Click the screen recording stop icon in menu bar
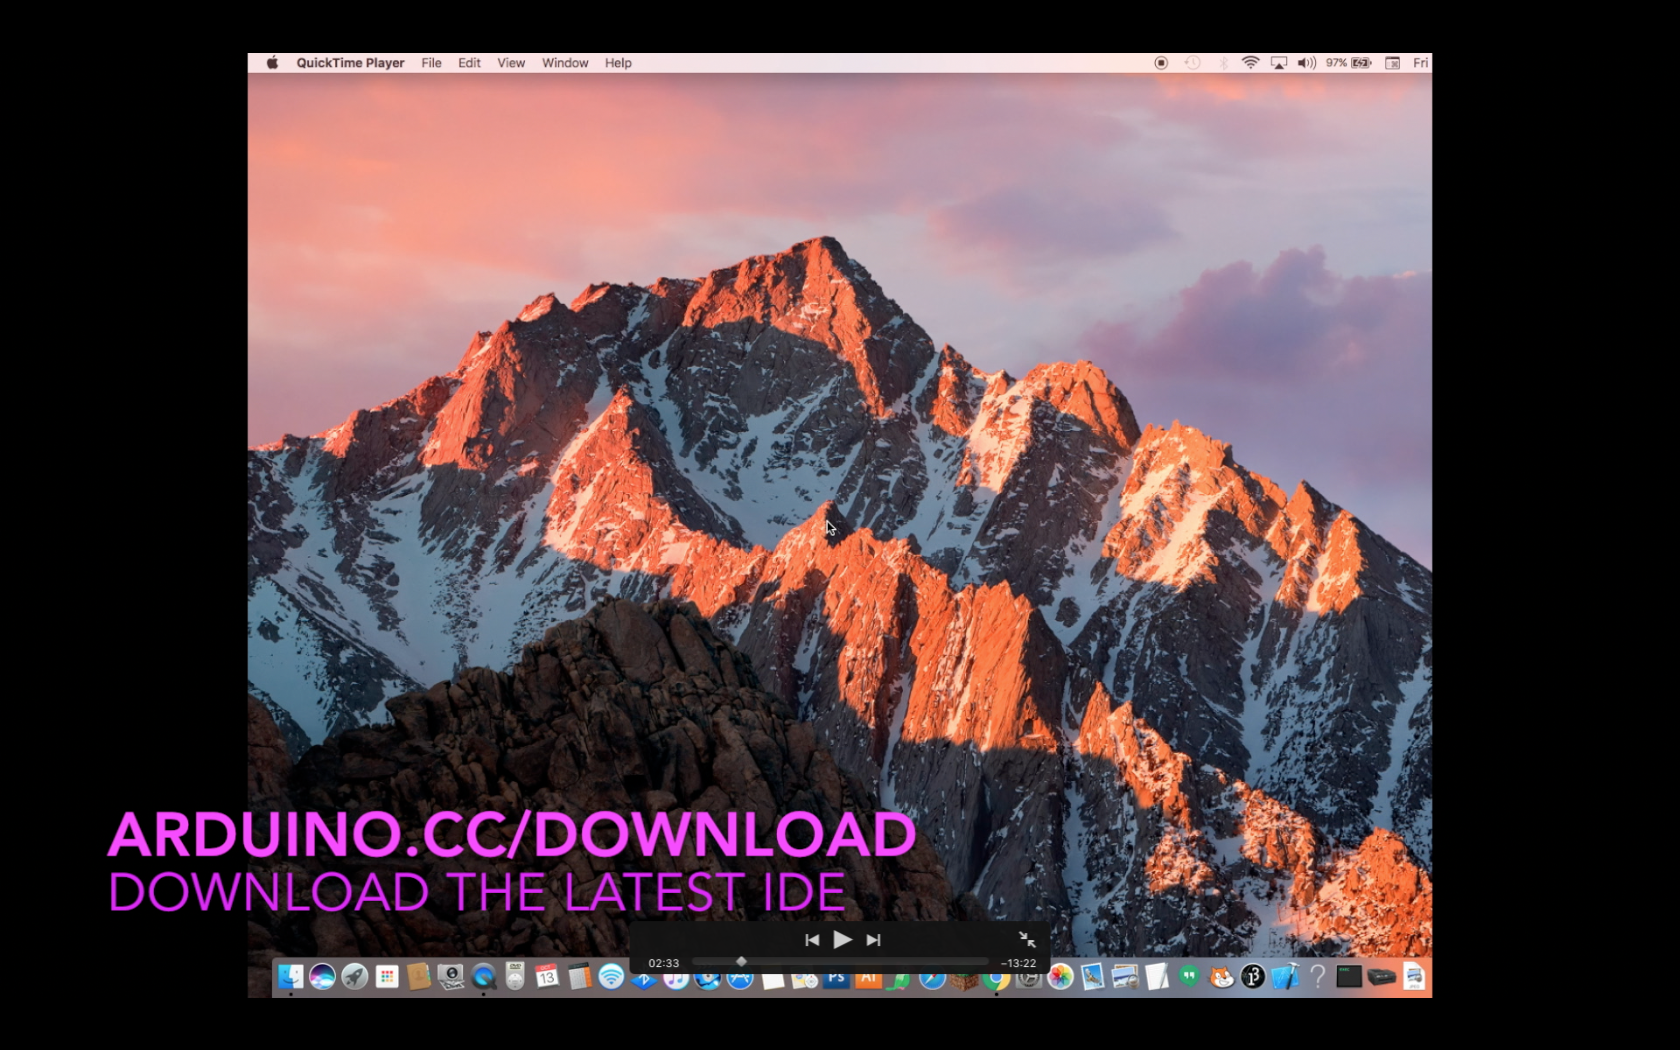The image size is (1680, 1050). click(x=1161, y=63)
